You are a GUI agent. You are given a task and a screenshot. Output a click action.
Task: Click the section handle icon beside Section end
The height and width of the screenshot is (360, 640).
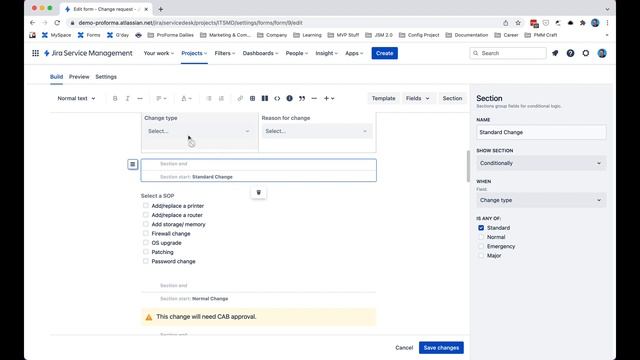pyautogui.click(x=133, y=164)
